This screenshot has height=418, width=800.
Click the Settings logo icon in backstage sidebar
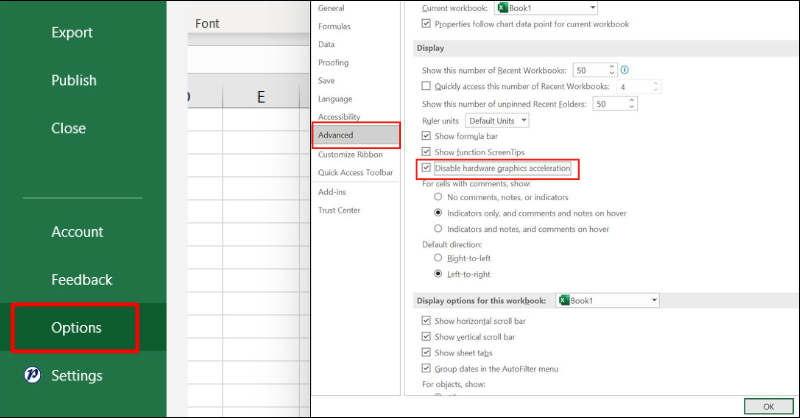tap(31, 375)
